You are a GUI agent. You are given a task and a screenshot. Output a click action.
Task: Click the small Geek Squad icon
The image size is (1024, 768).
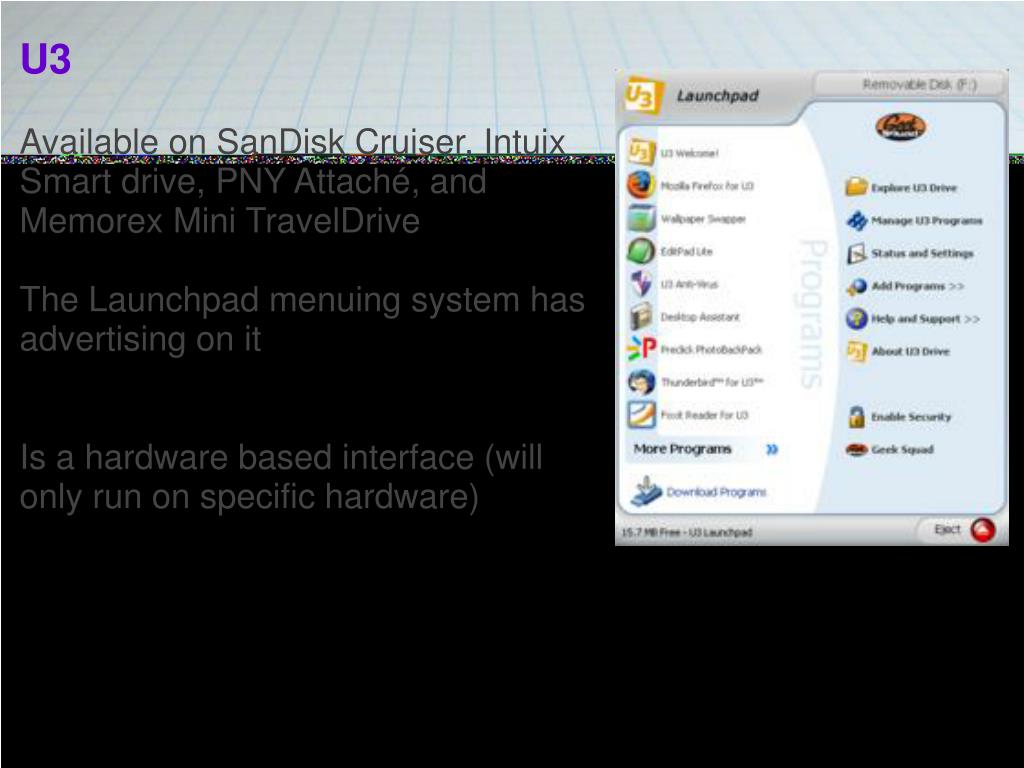856,449
